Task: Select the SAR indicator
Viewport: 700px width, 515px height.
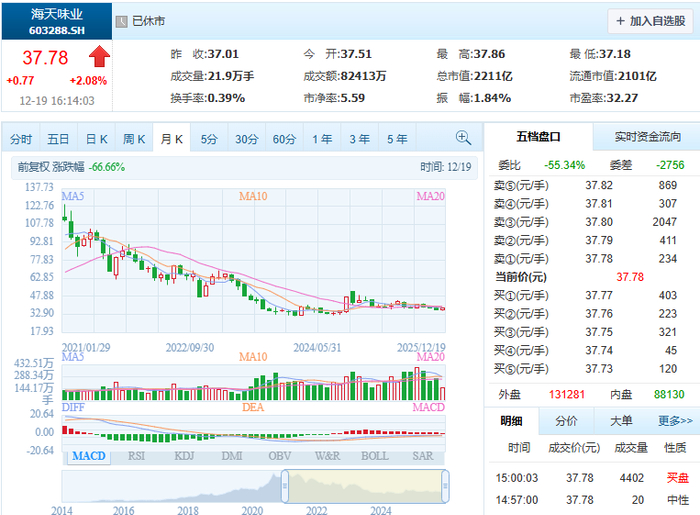Action: coord(422,456)
